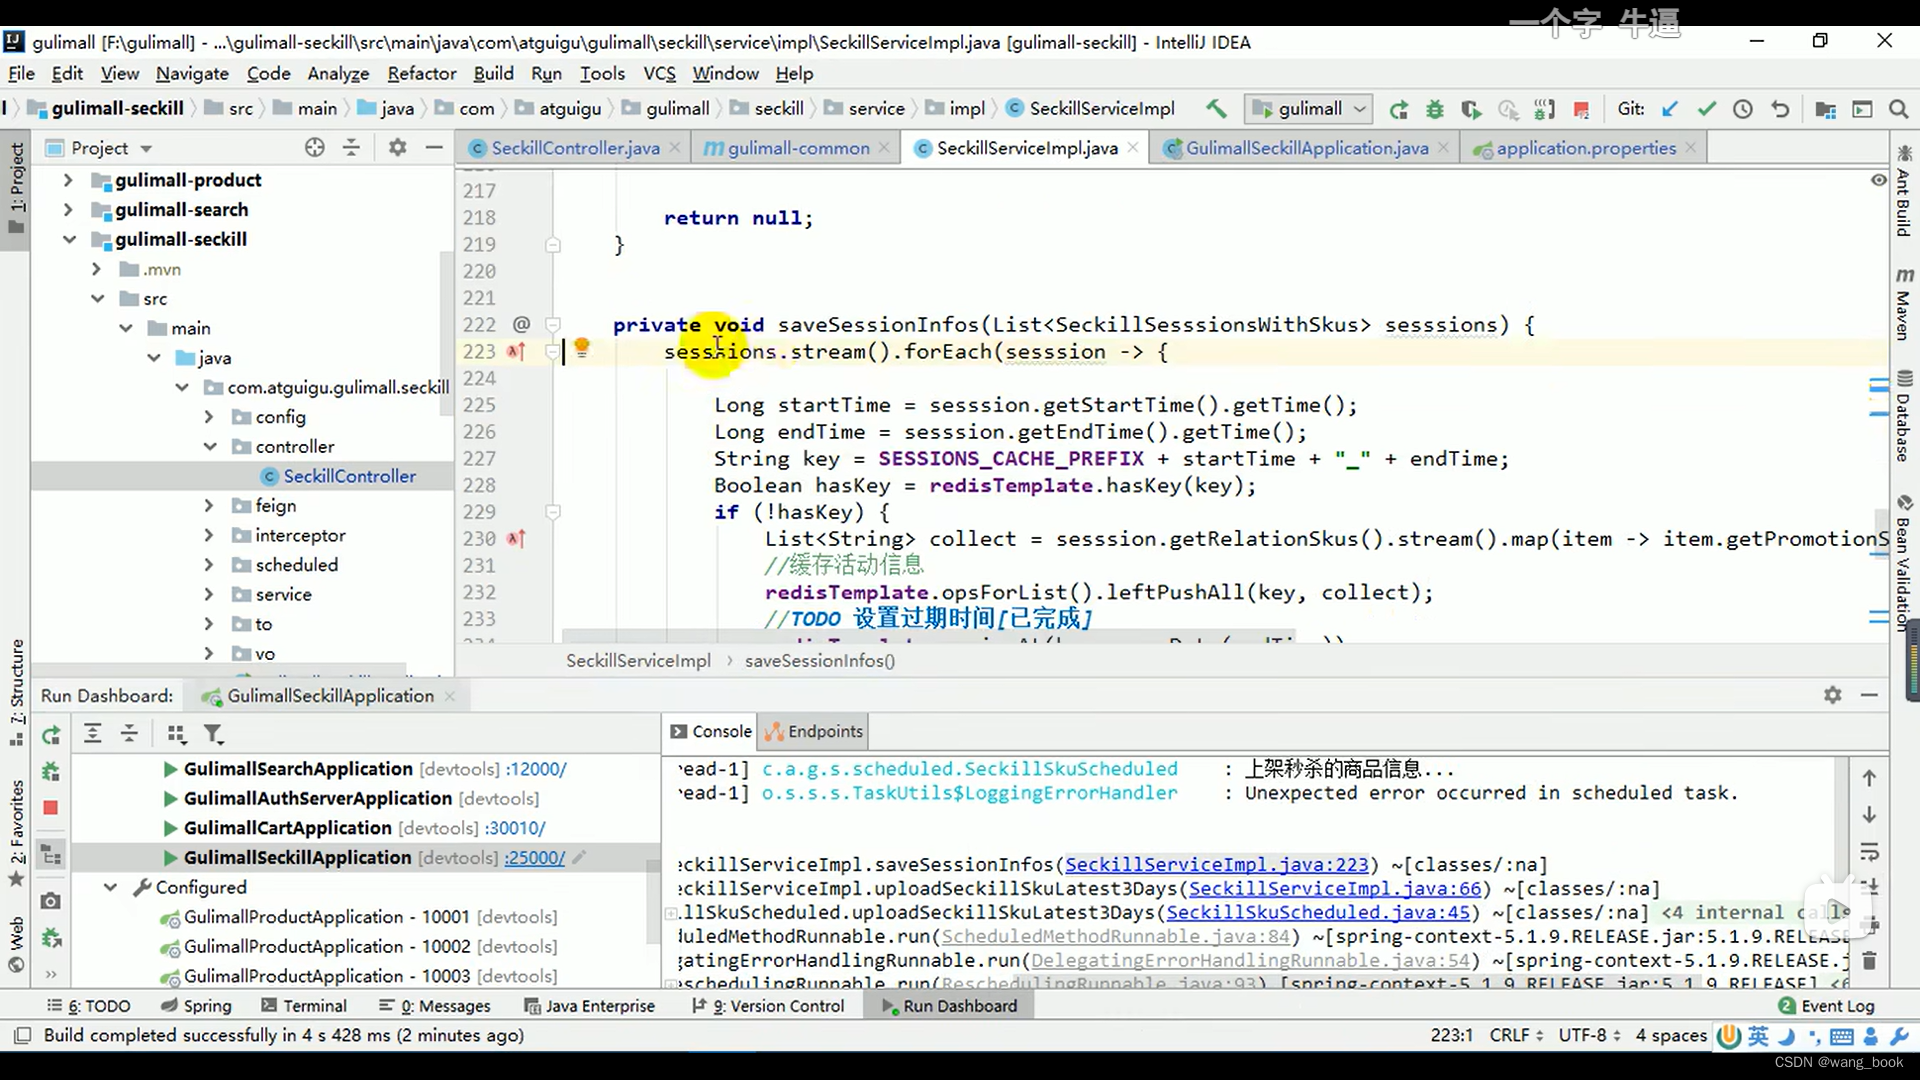The image size is (1920, 1080).
Task: Collapse the Configured group in Run Dashboard
Action: [x=110, y=887]
